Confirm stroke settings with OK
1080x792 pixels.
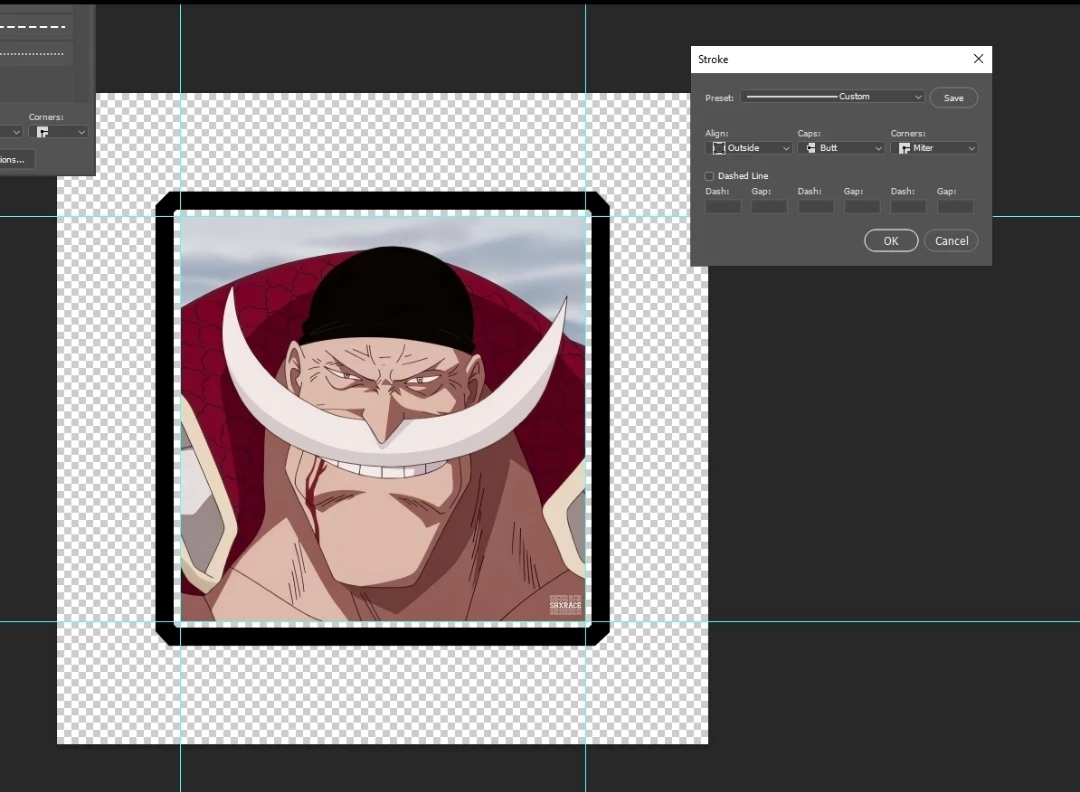tap(891, 240)
